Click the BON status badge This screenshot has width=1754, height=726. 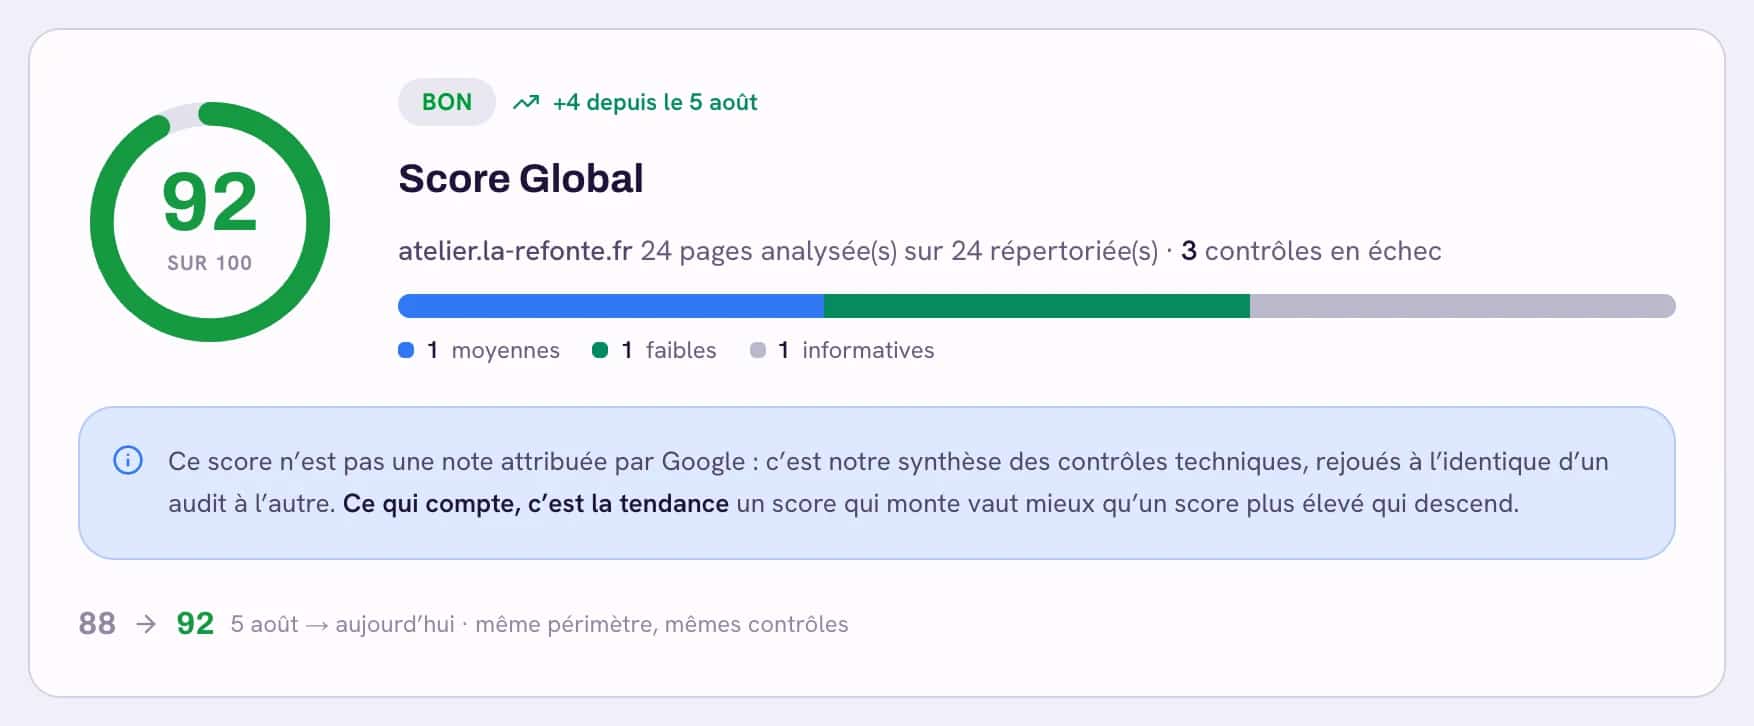(x=447, y=102)
